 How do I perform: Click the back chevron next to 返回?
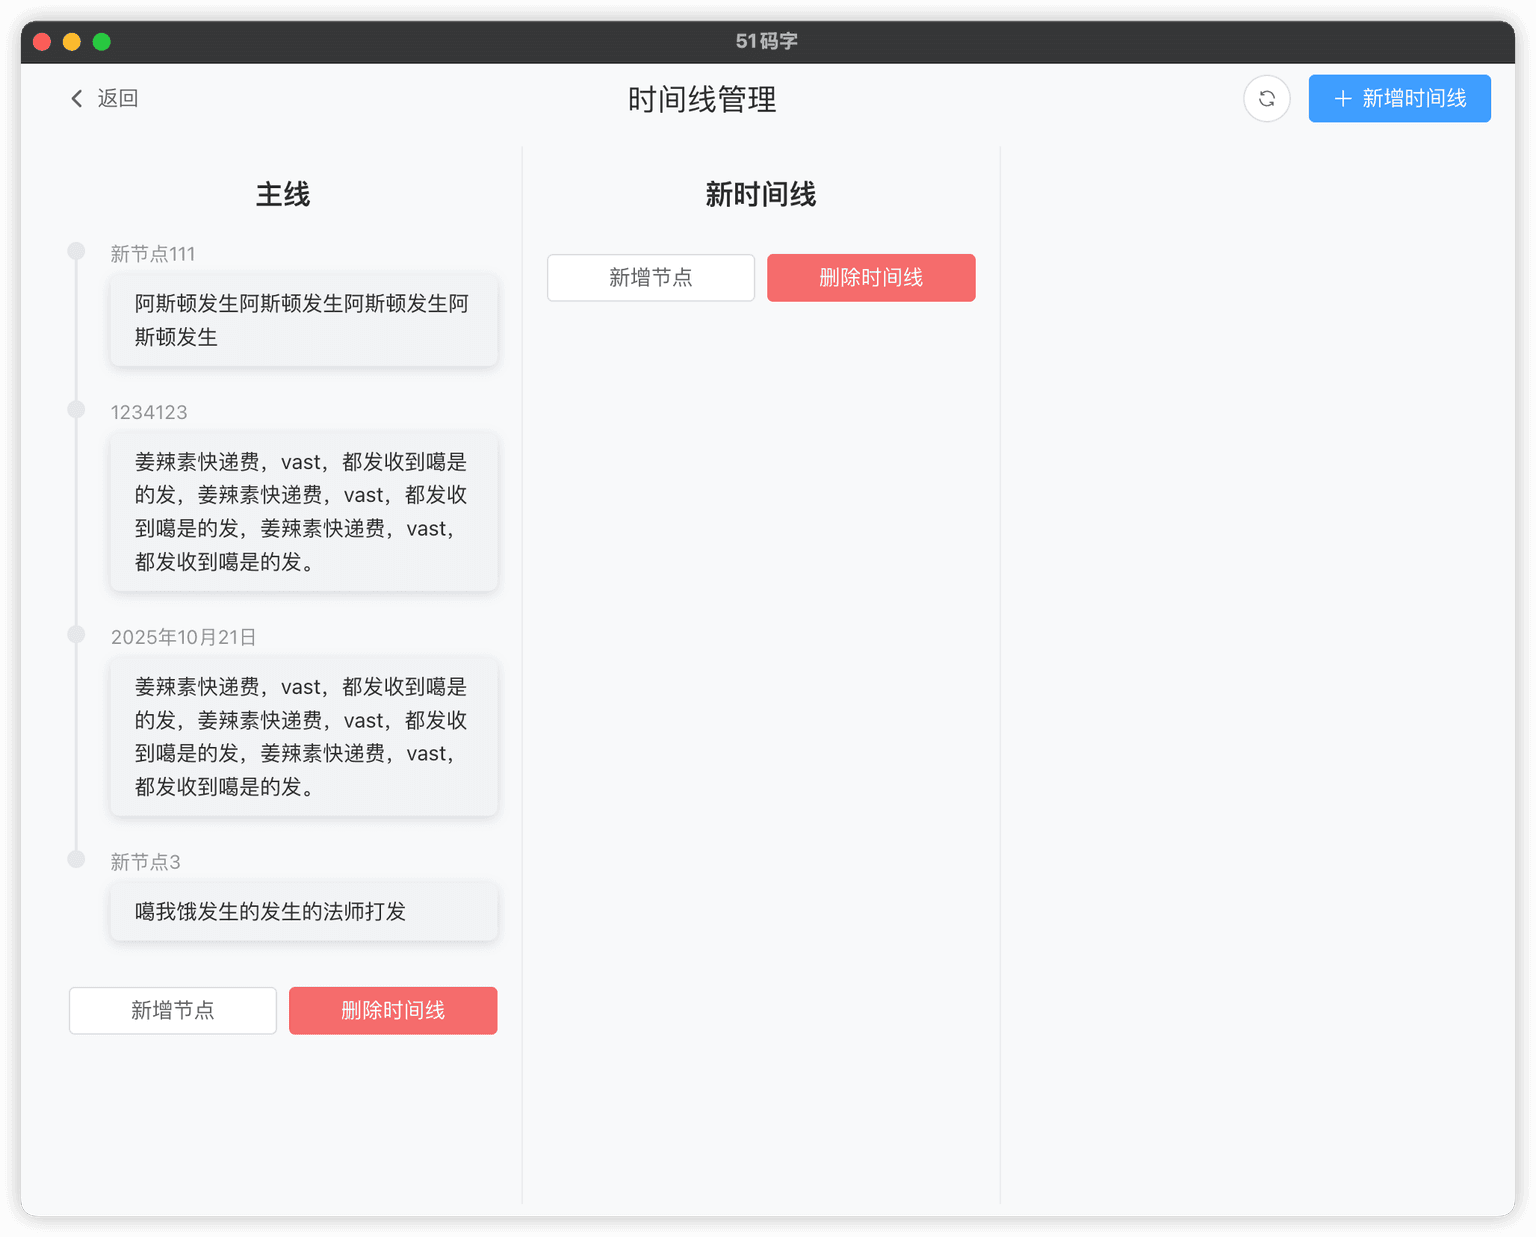(x=75, y=98)
